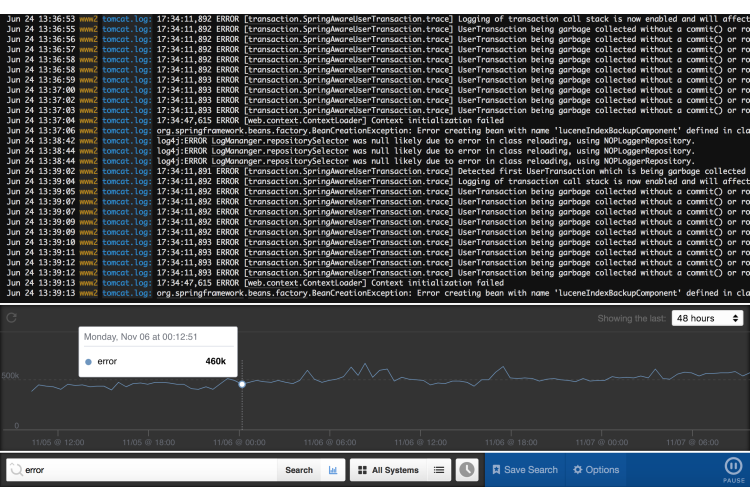Viewport: 750px width, 500px height.
Task: Pause the live log tail
Action: click(730, 468)
